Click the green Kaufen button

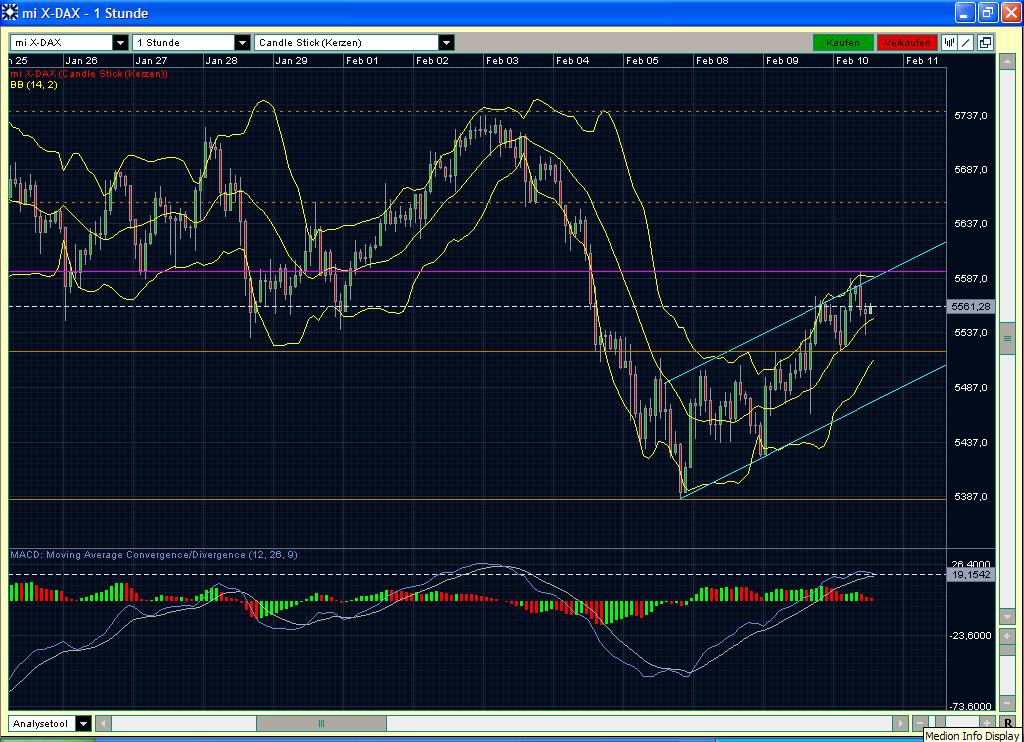(x=843, y=42)
